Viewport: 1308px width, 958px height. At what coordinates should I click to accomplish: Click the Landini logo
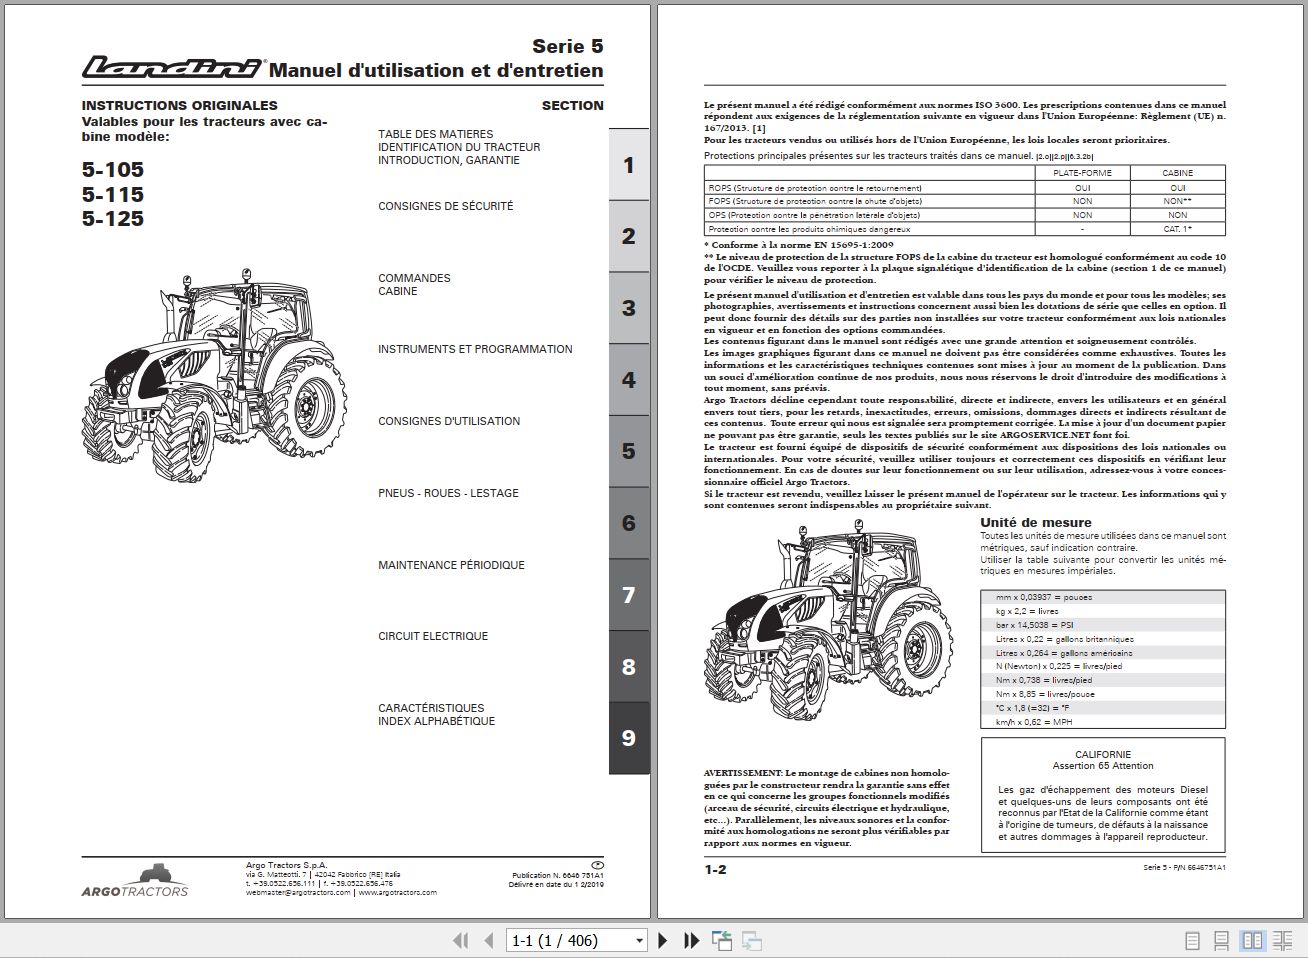(173, 68)
